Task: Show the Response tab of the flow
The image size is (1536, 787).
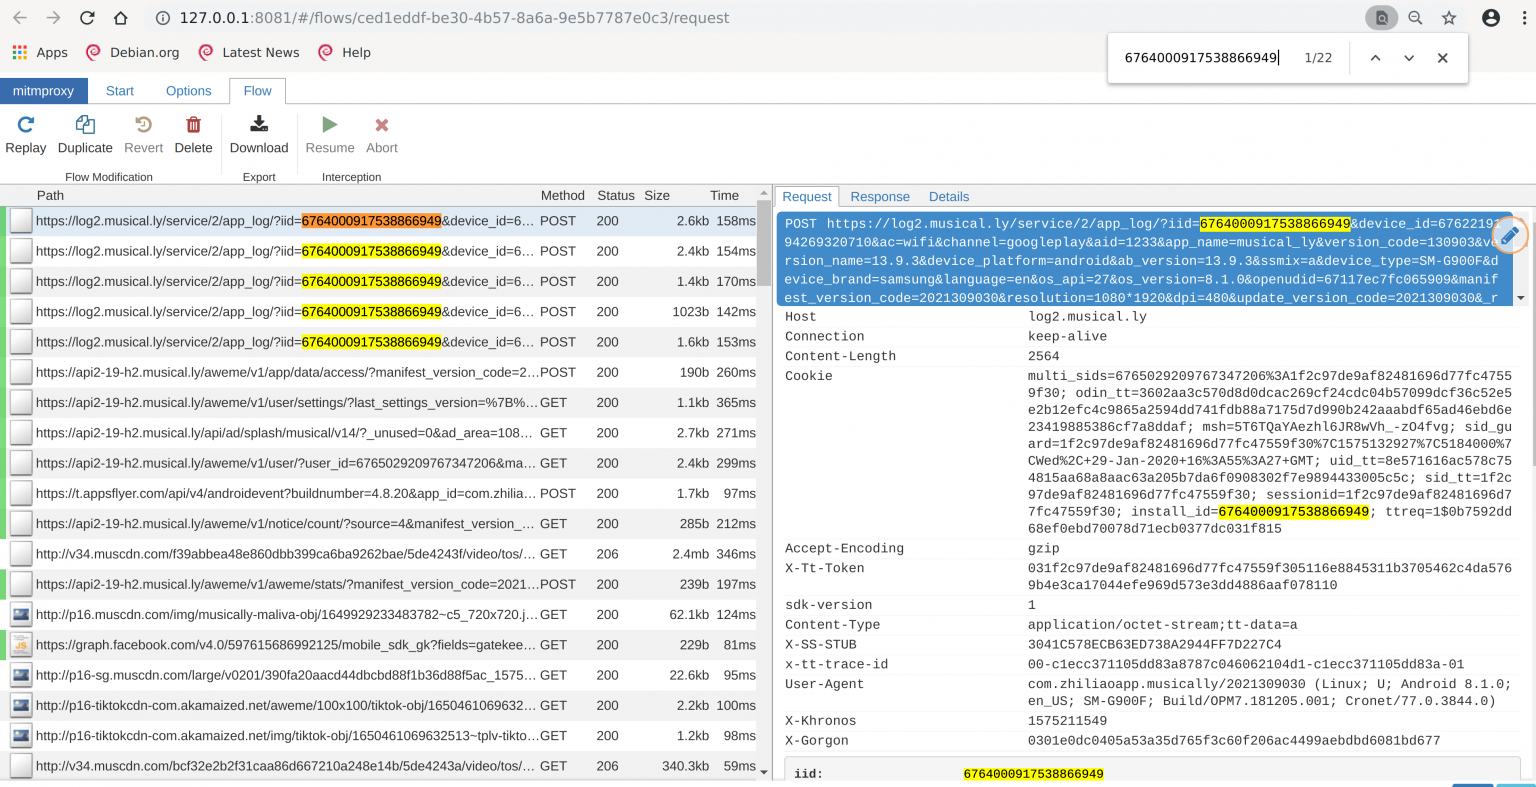Action: coord(880,197)
